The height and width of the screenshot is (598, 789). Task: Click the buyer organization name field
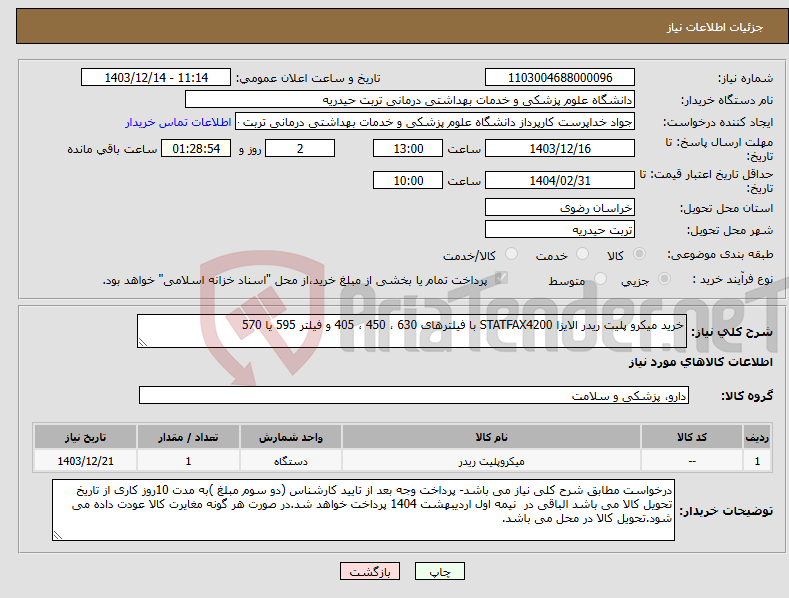coord(410,100)
